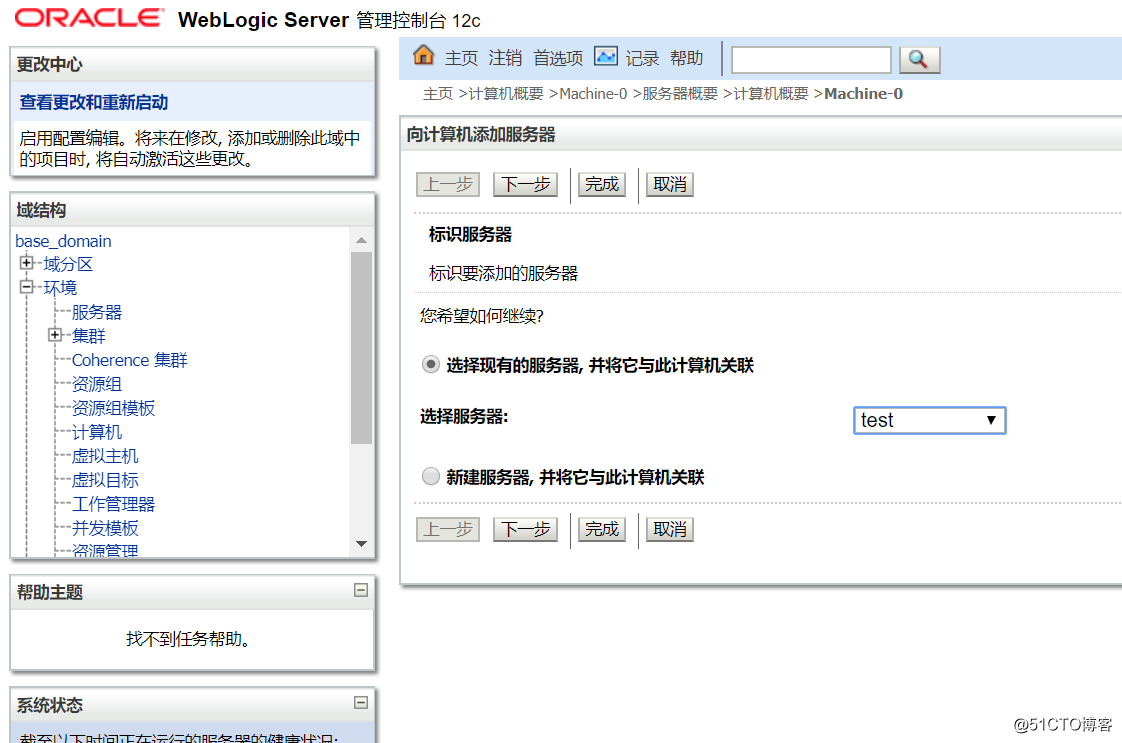Click the top 取消 button
This screenshot has width=1122, height=743.
click(x=670, y=185)
